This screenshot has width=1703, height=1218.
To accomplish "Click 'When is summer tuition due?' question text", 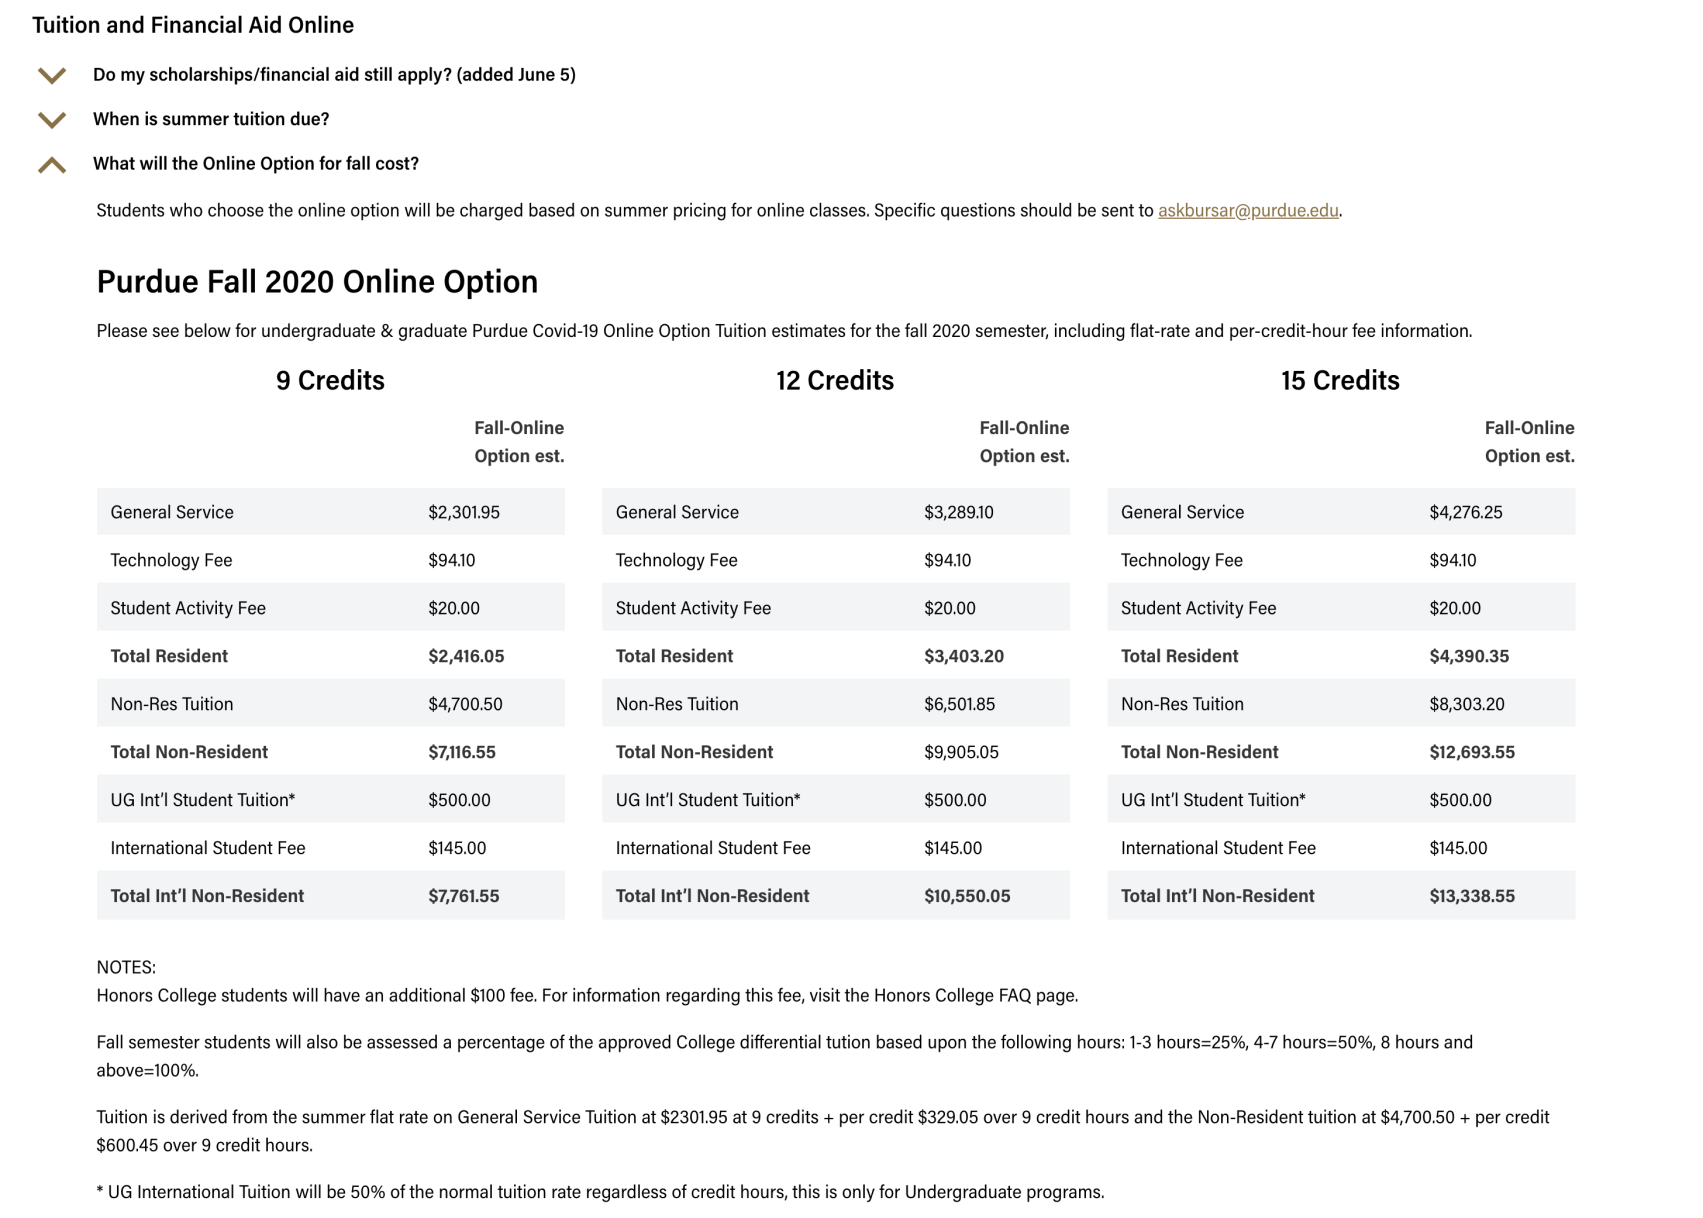I will pos(211,119).
